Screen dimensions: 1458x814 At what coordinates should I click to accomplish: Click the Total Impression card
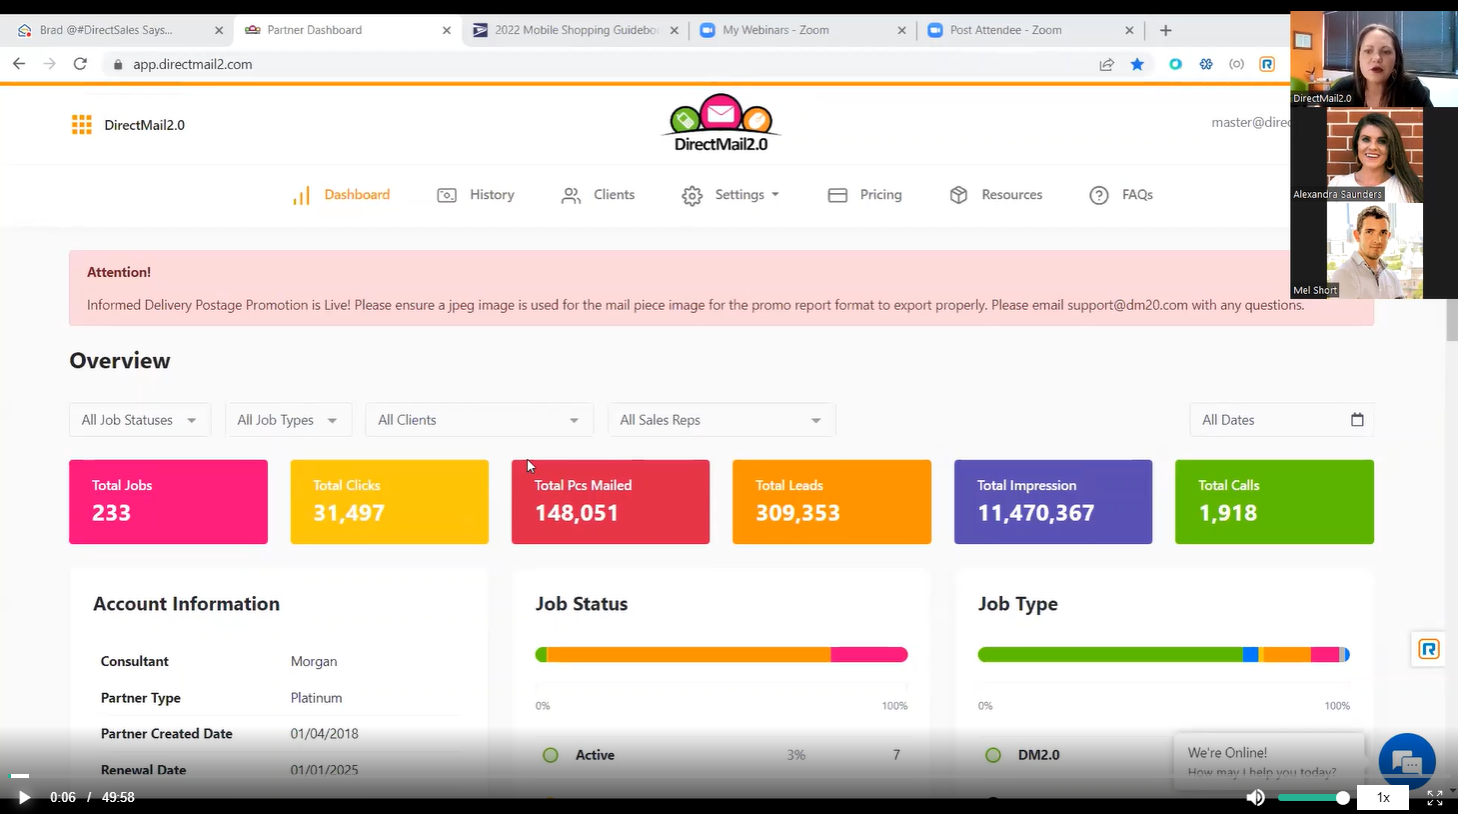[1053, 502]
